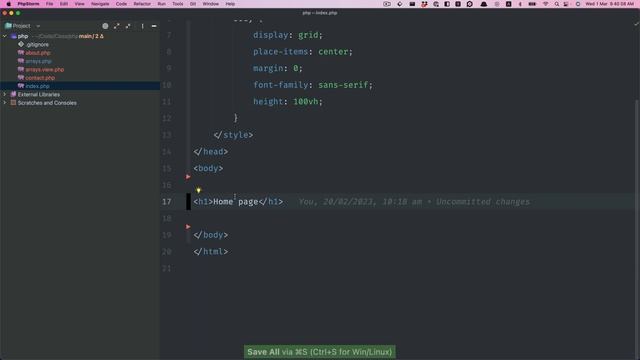640x360 pixels.
Task: Click the 'height: 100vh;' code line
Action: click(288, 102)
